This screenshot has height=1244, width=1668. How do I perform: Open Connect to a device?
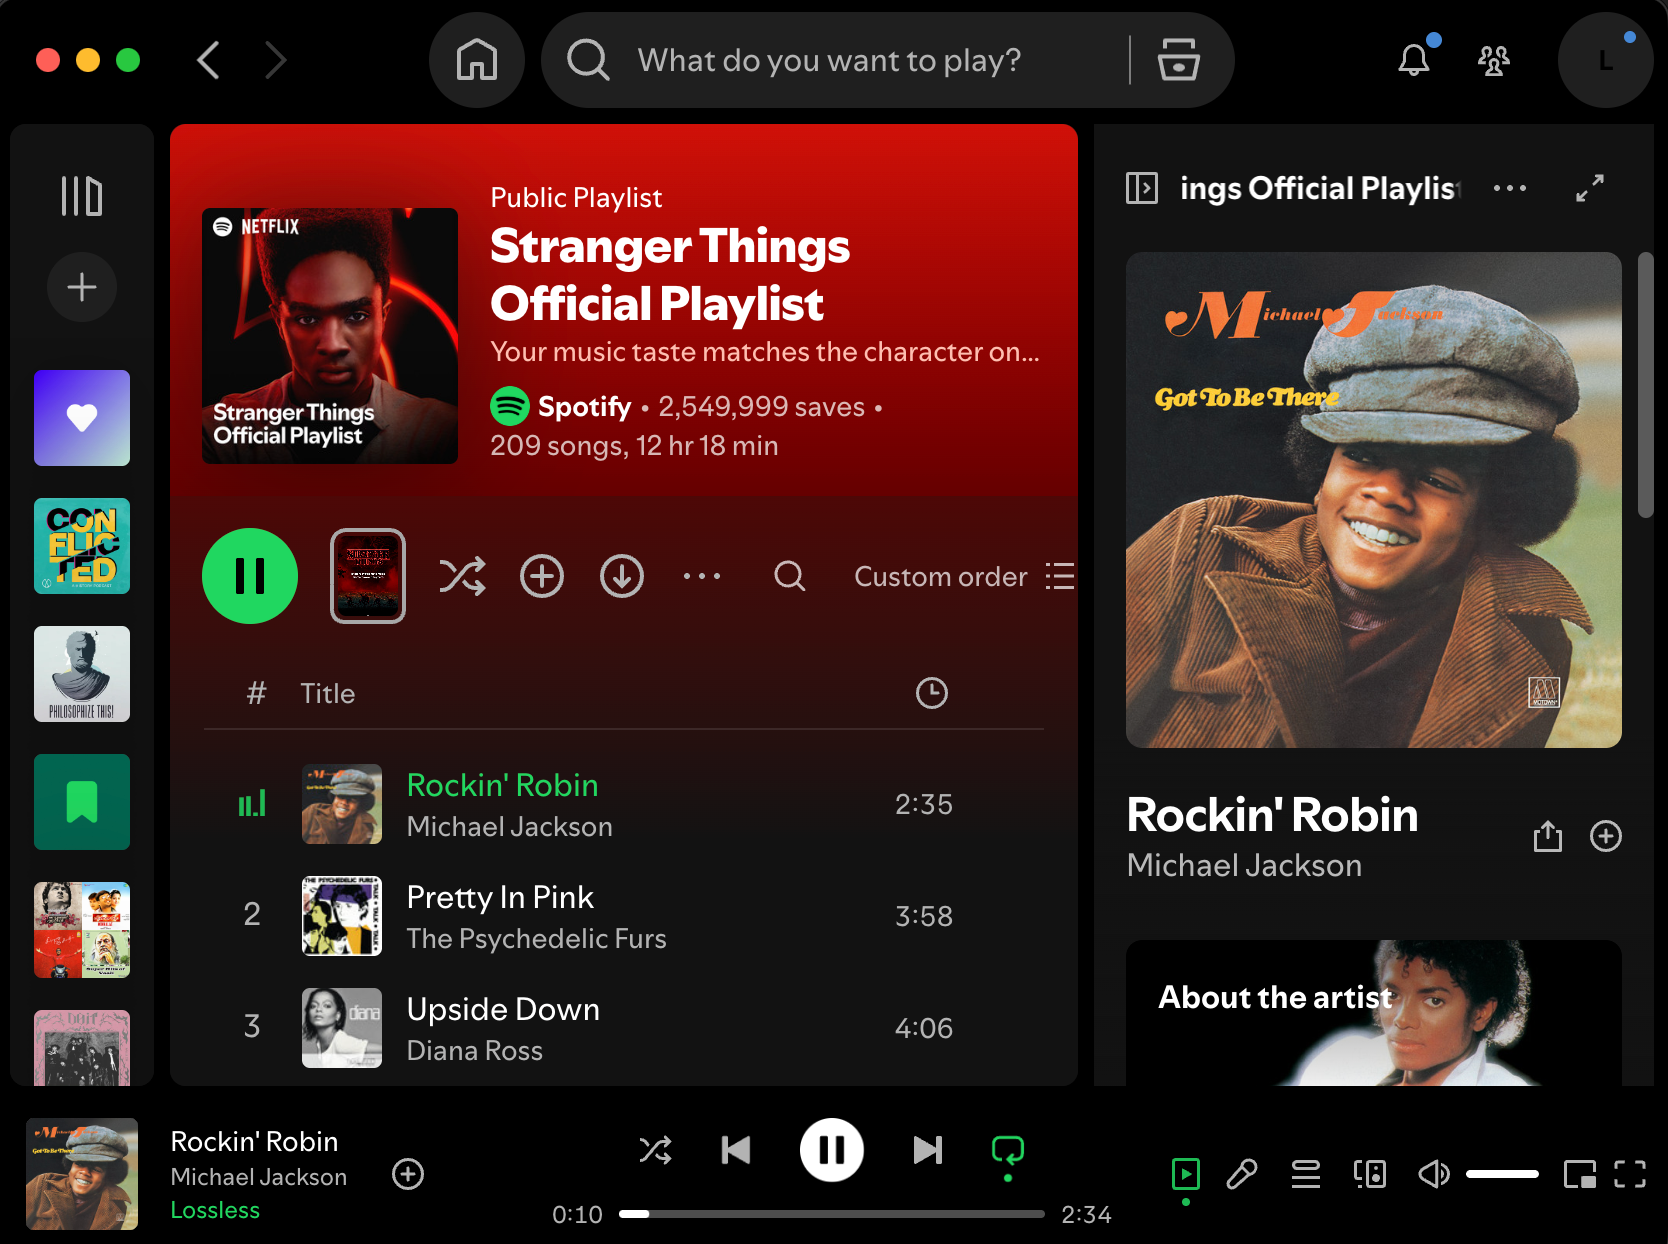tap(1370, 1174)
